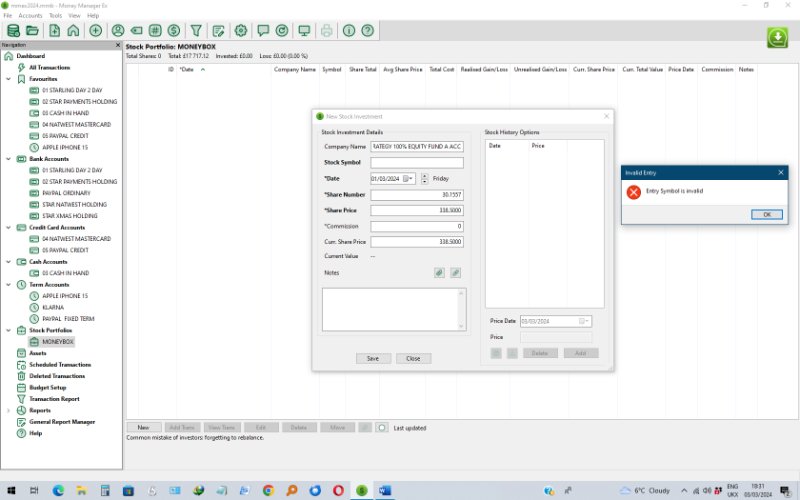Go to Home page via toolbar house icon
This screenshot has width=800, height=500.
click(x=73, y=31)
